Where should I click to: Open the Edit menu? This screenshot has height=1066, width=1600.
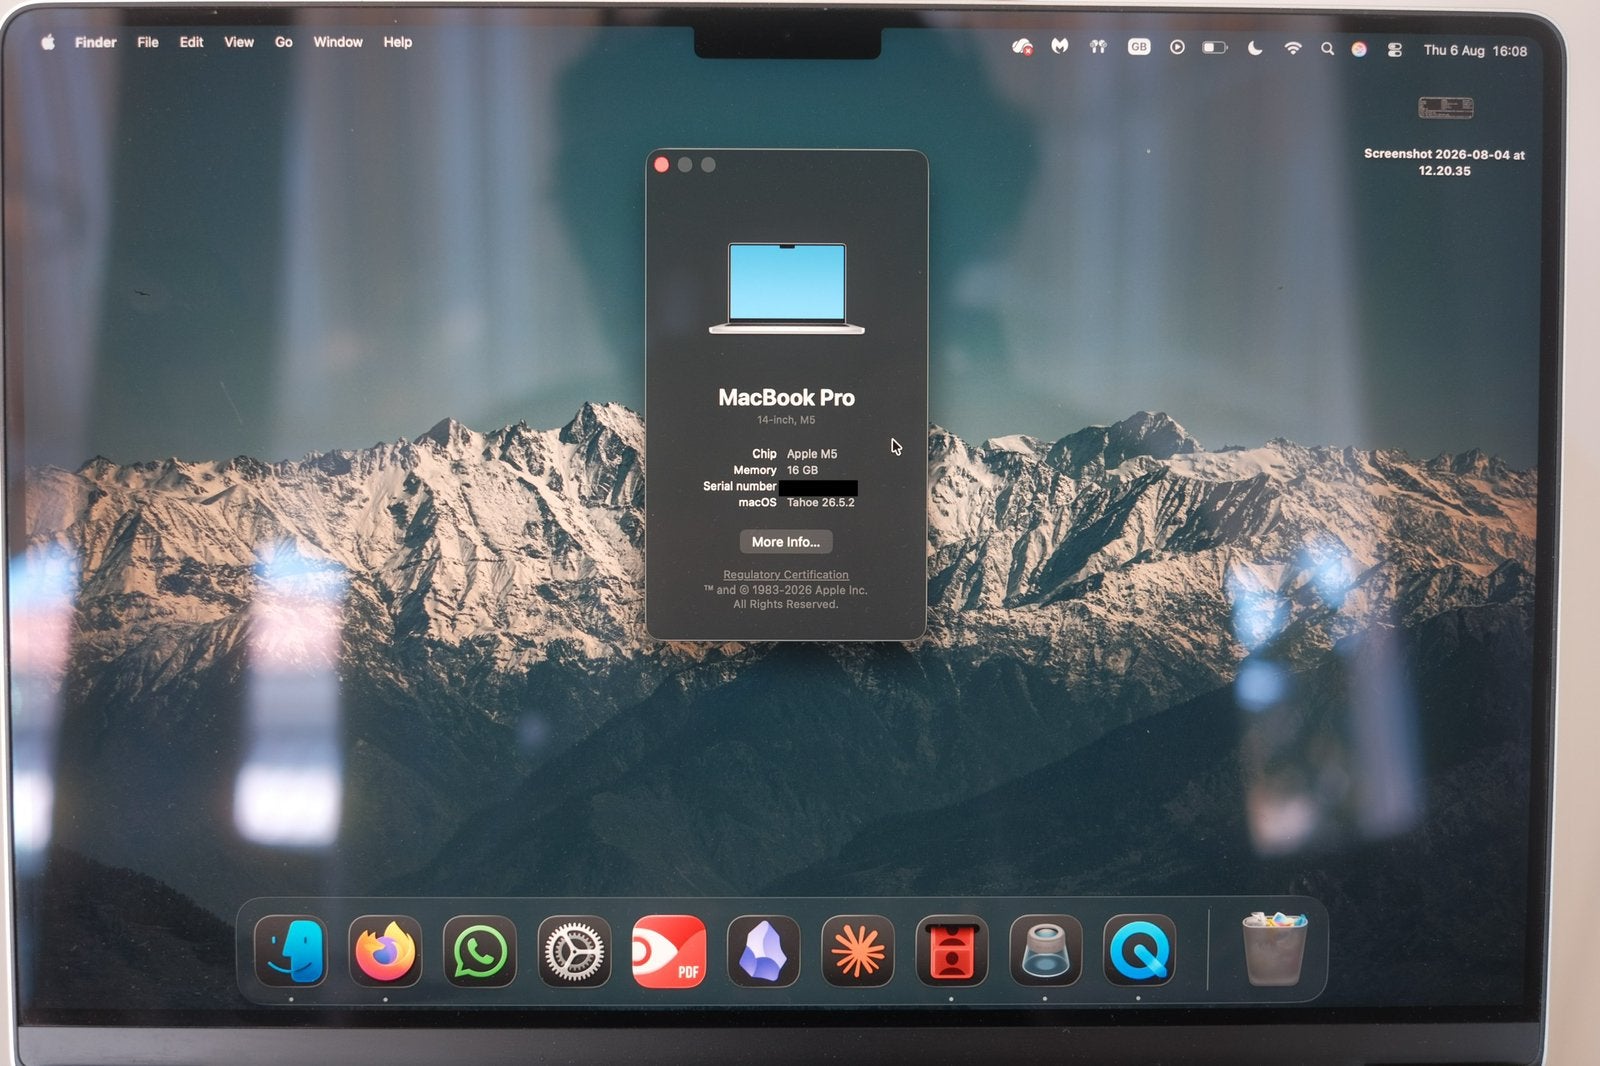click(191, 42)
